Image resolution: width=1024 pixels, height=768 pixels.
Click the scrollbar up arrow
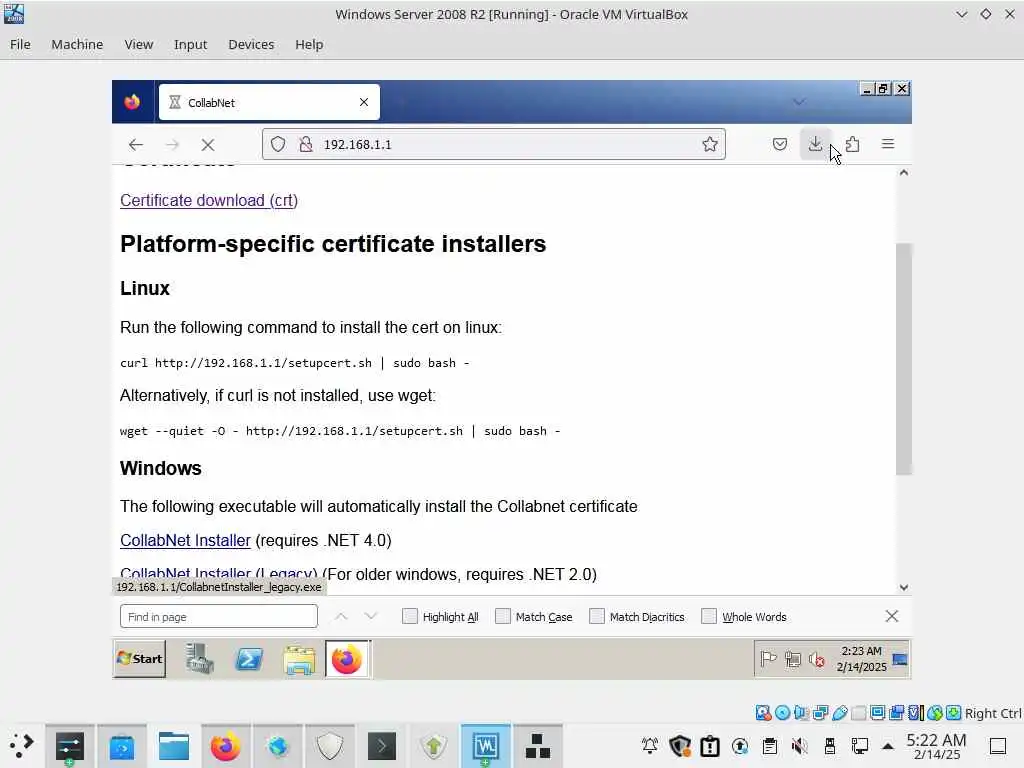[904, 172]
